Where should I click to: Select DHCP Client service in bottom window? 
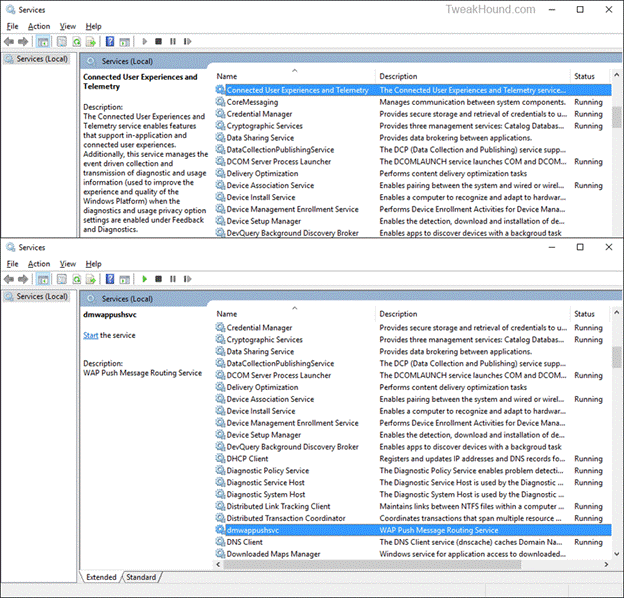click(x=413, y=458)
